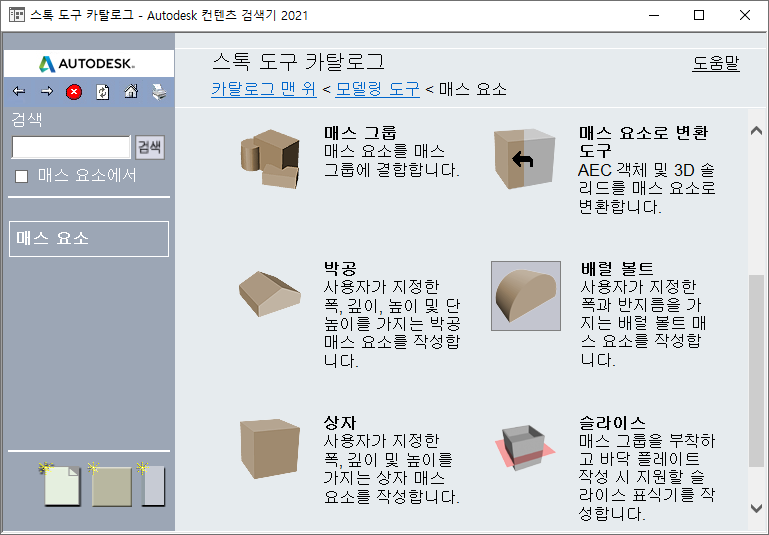Minimize the content browser window
This screenshot has width=769, height=535.
654,15
